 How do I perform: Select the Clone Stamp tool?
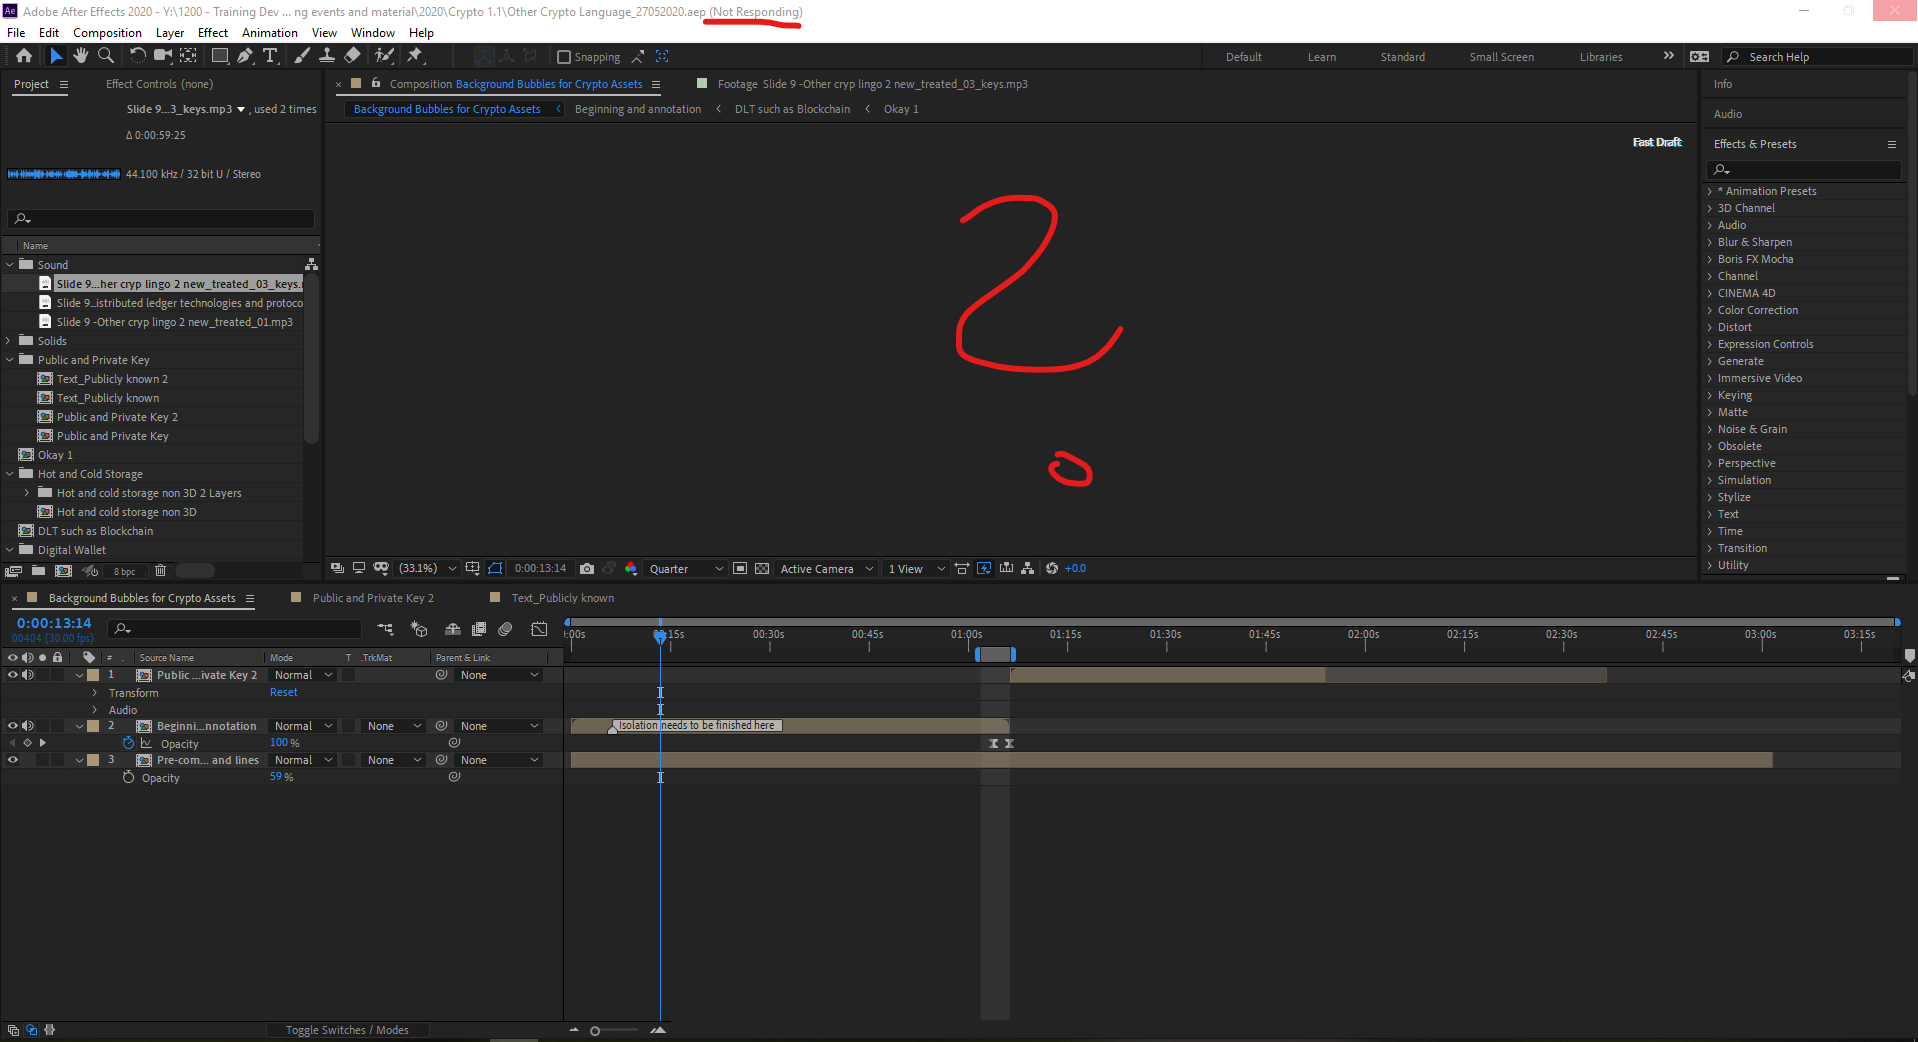point(327,56)
